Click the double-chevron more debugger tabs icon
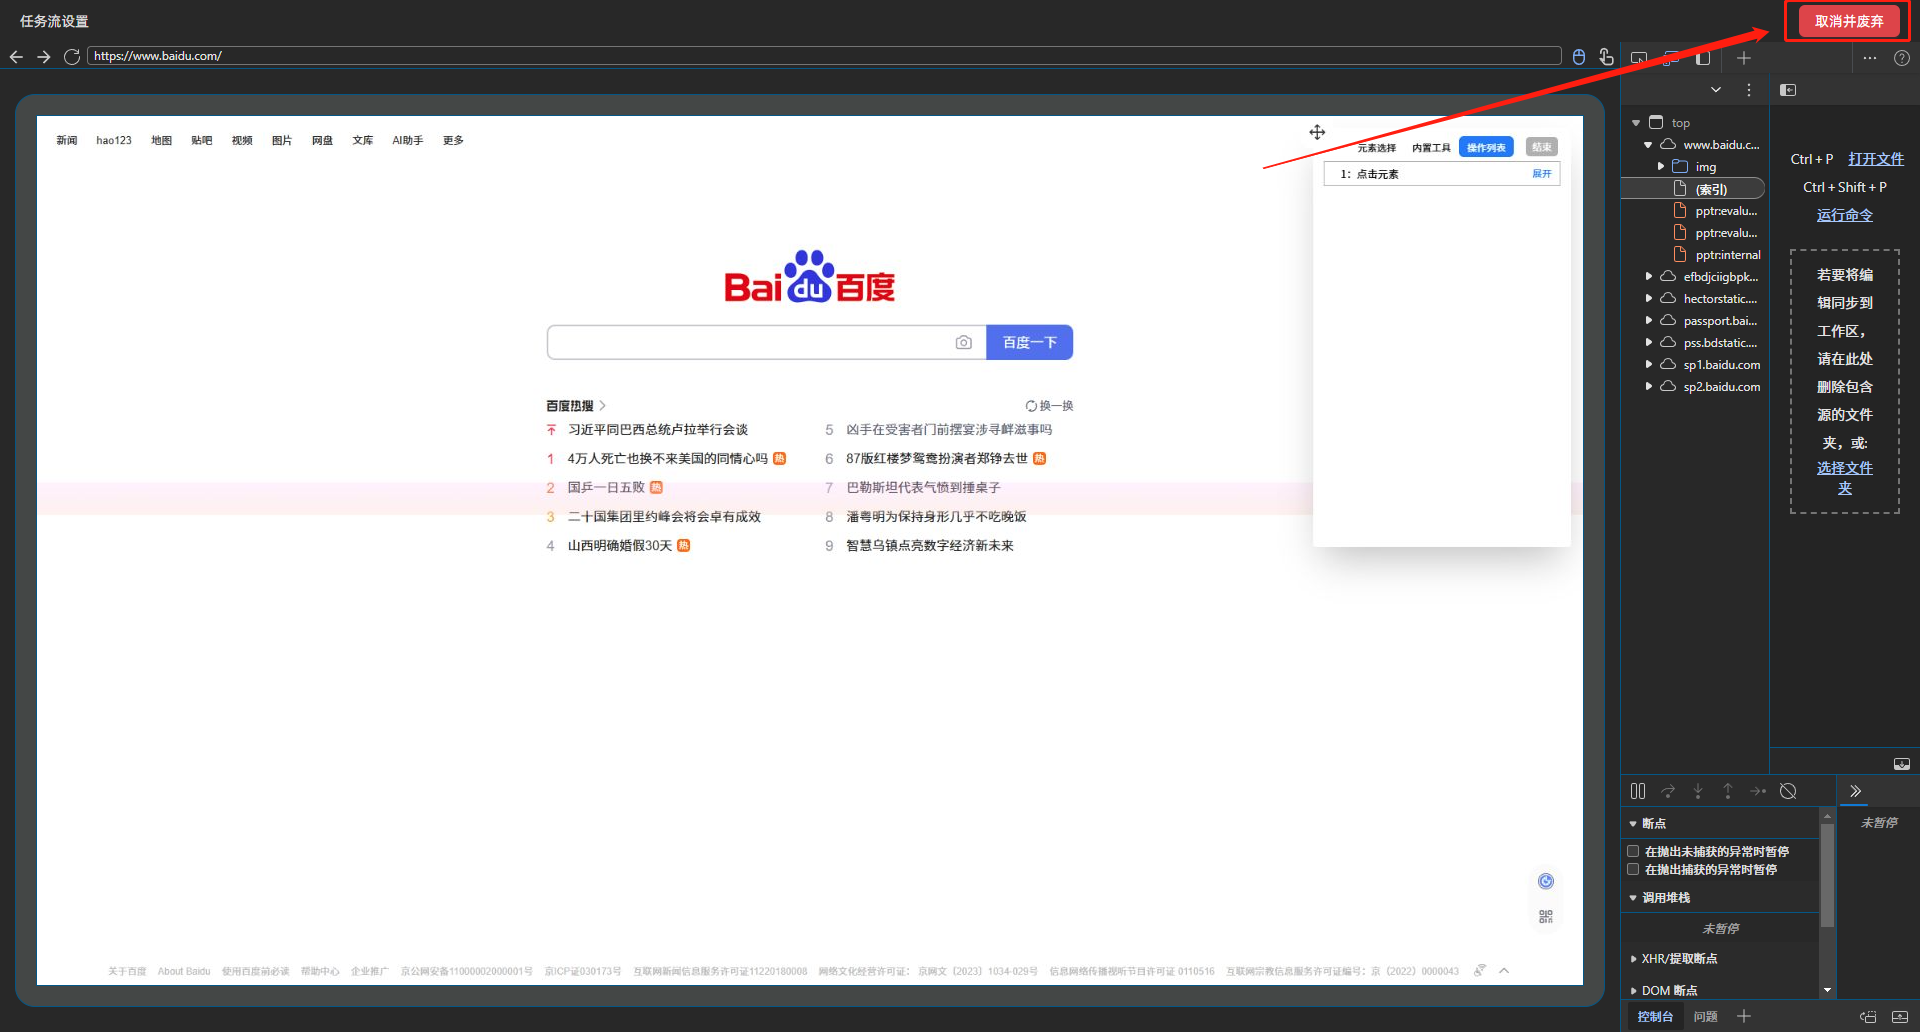Screen dimensions: 1920x1032 1856,791
